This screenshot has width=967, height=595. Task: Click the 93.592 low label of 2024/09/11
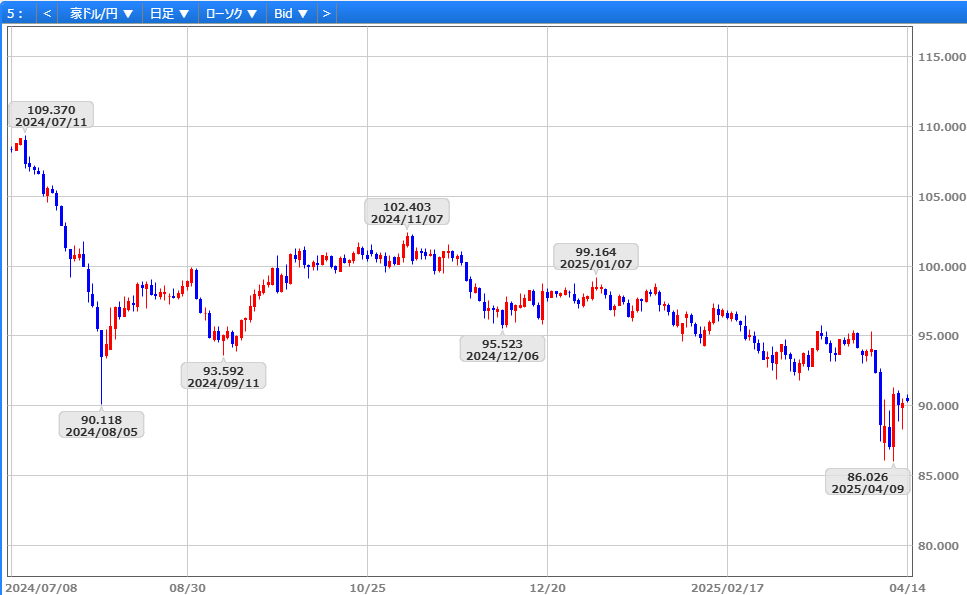(223, 376)
